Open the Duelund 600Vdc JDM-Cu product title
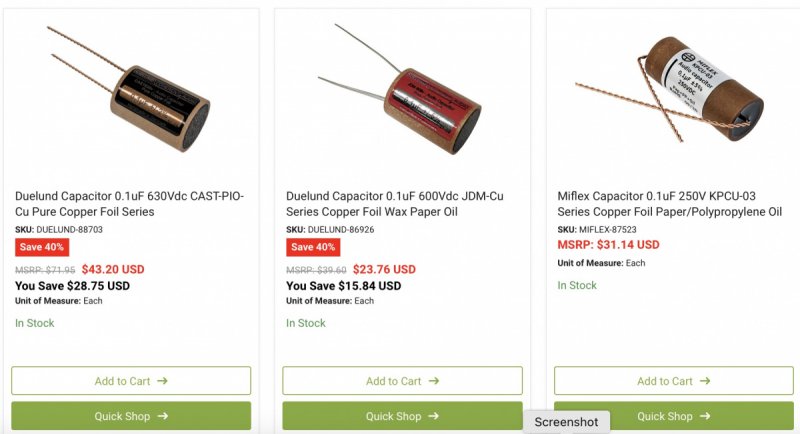800x434 pixels. pos(401,204)
